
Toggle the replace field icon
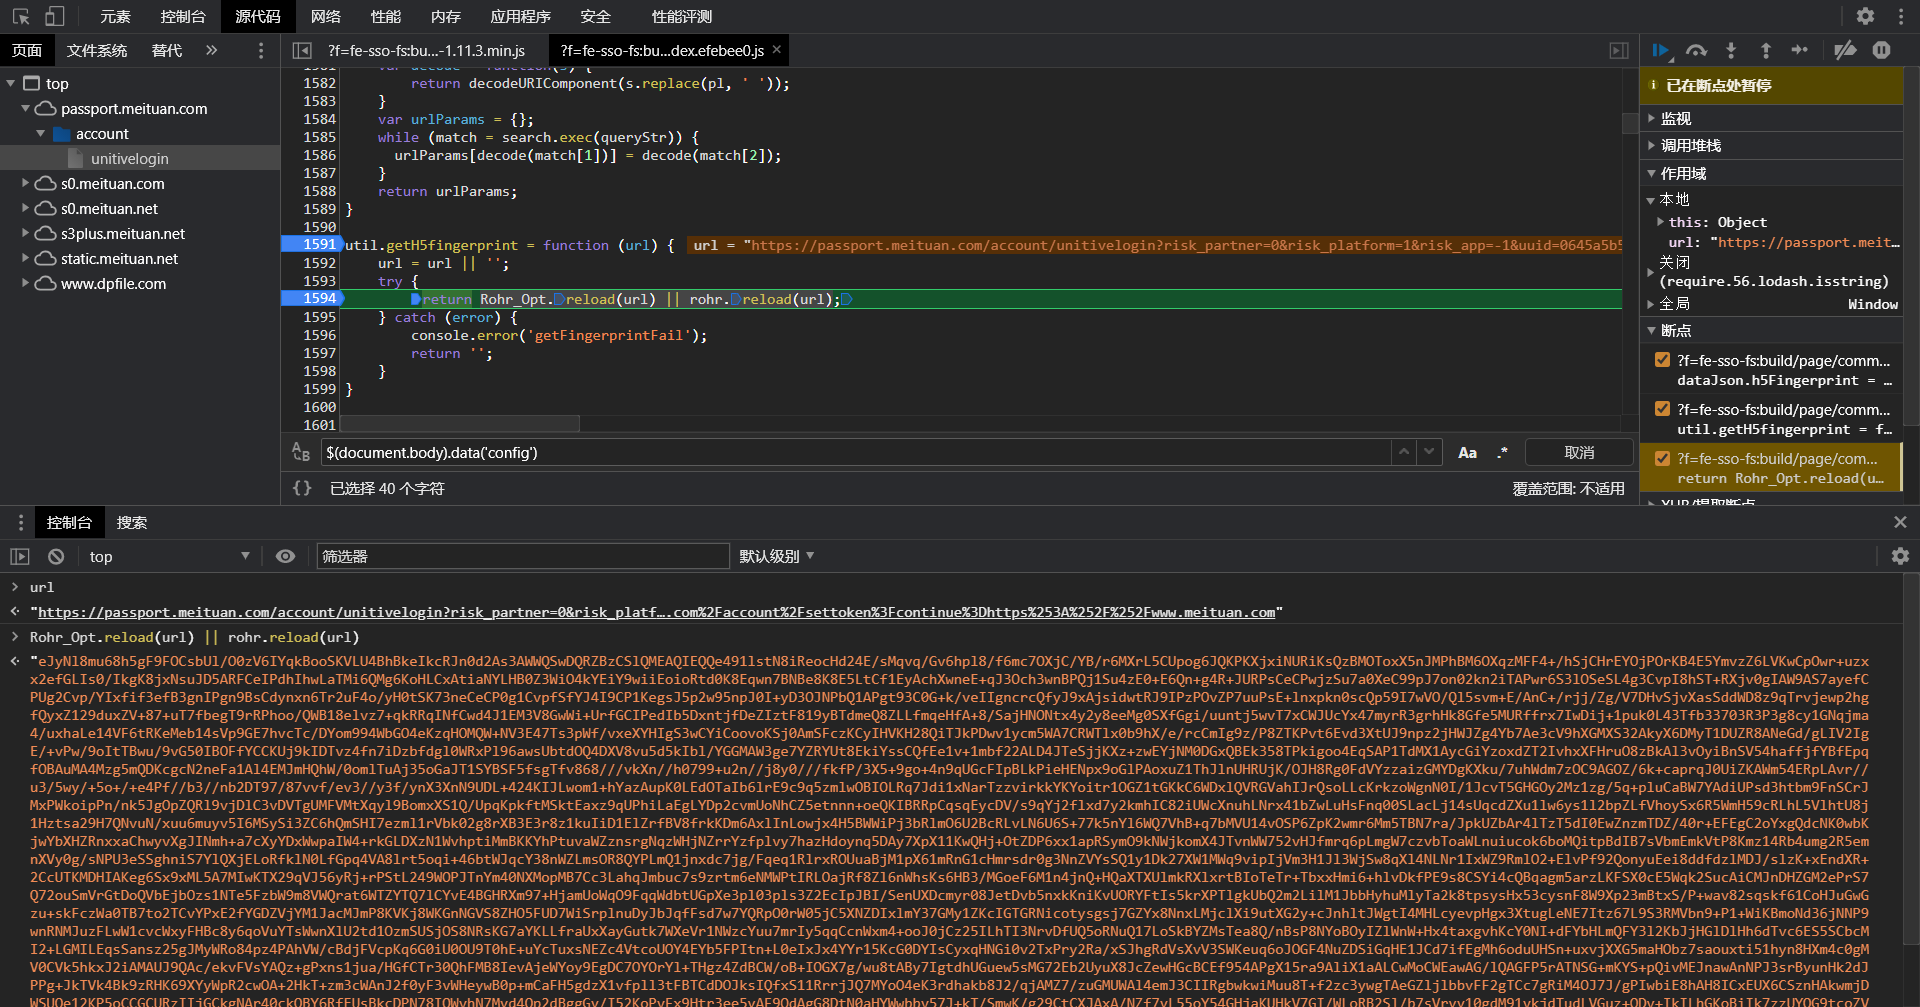pos(301,452)
